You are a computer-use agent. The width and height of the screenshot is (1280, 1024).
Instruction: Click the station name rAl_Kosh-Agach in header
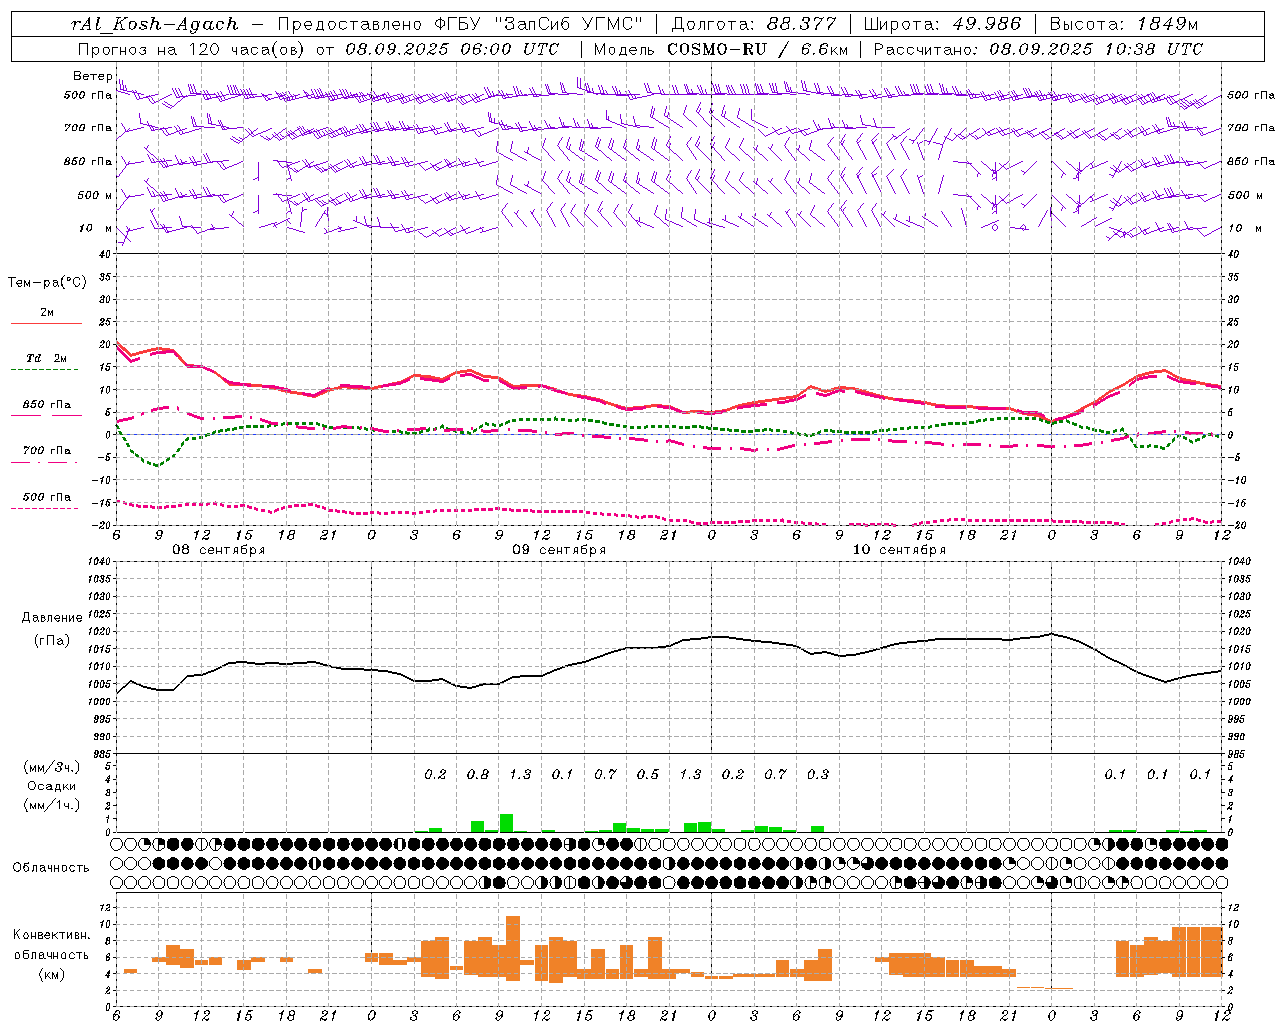155,24
